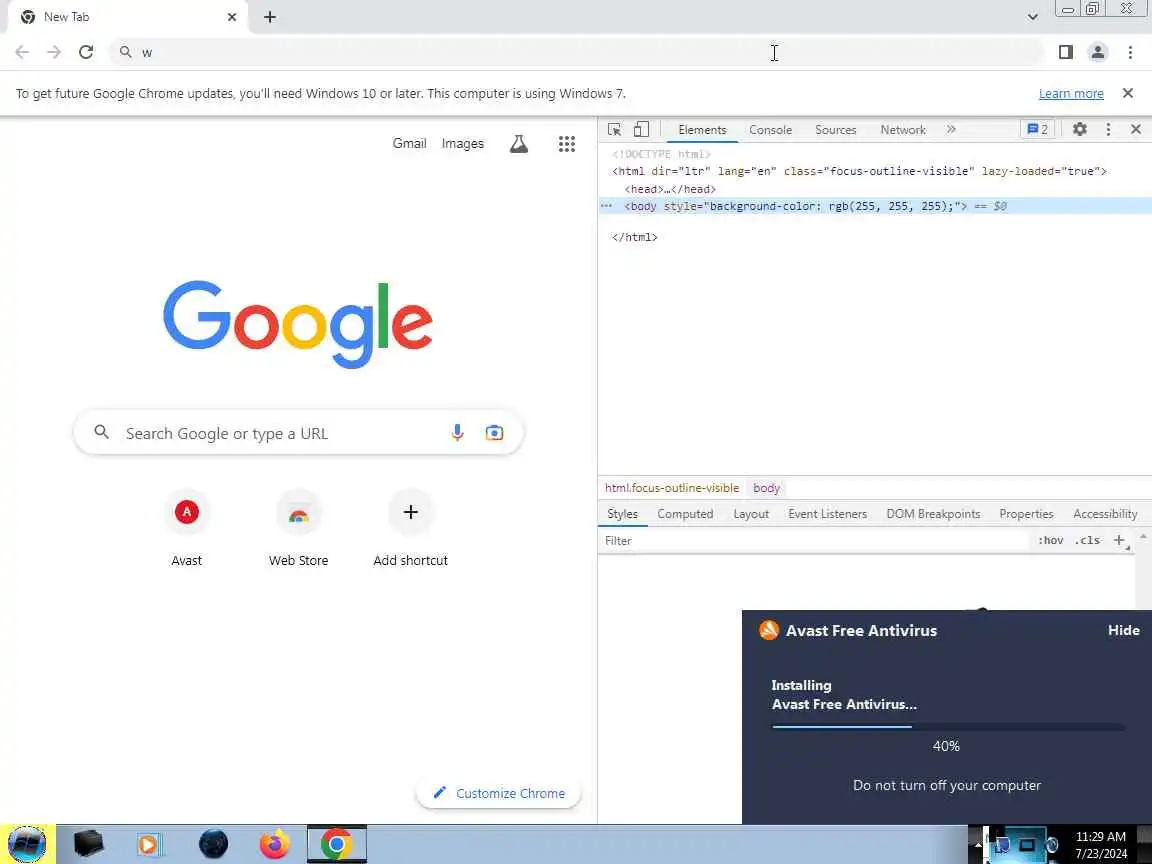
Task: Open the Google apps grid
Action: pyautogui.click(x=566, y=144)
